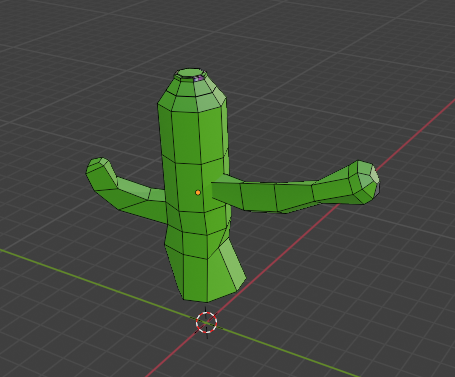Click the orange object origin dot

(x=198, y=193)
